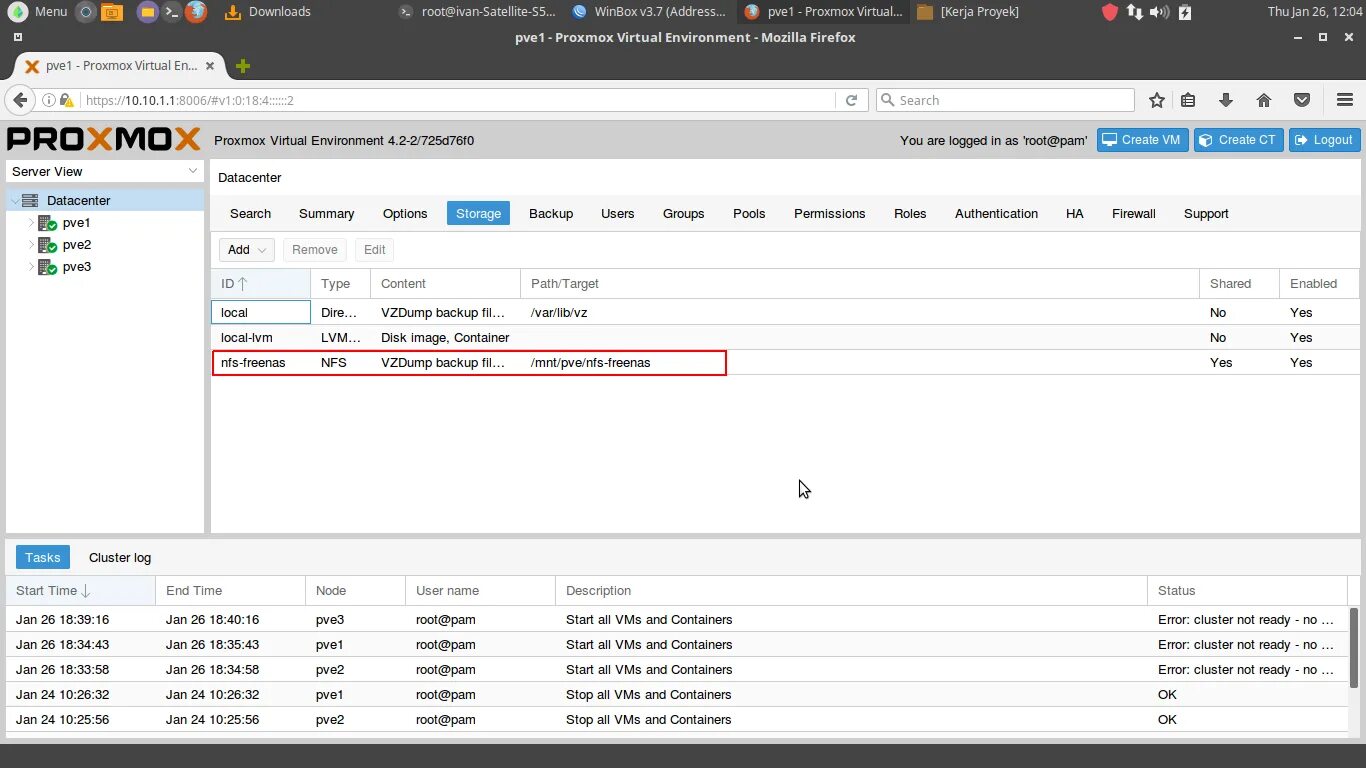1366x768 pixels.
Task: Switch to the Options tab
Action: click(x=405, y=213)
